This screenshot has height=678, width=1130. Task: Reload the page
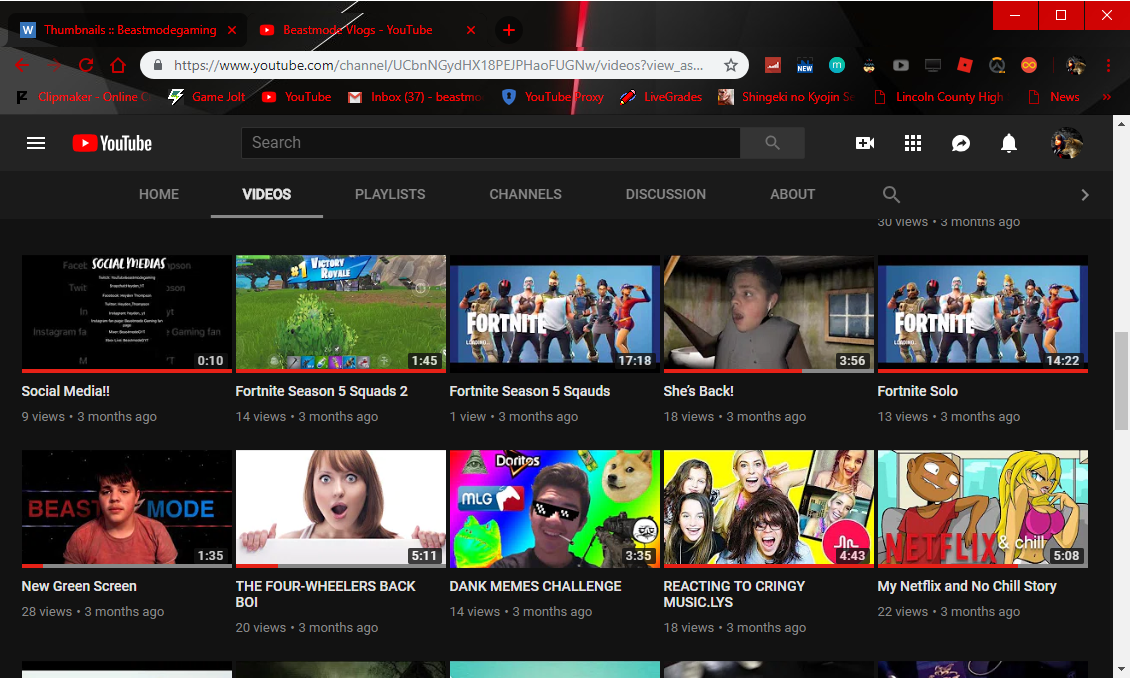pyautogui.click(x=86, y=66)
